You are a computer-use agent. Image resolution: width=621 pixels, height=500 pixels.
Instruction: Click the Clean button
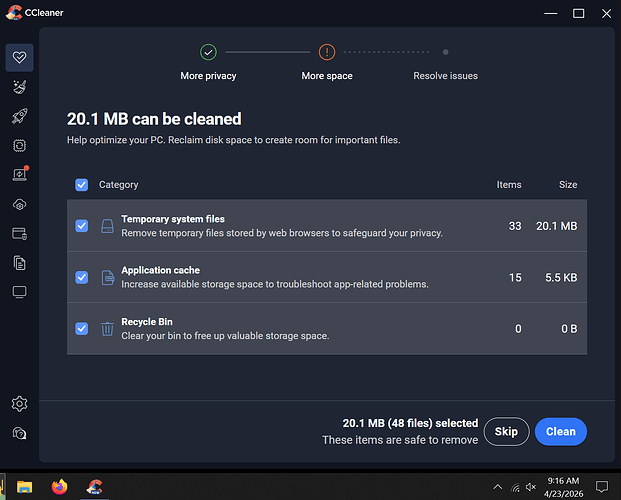pyautogui.click(x=561, y=431)
